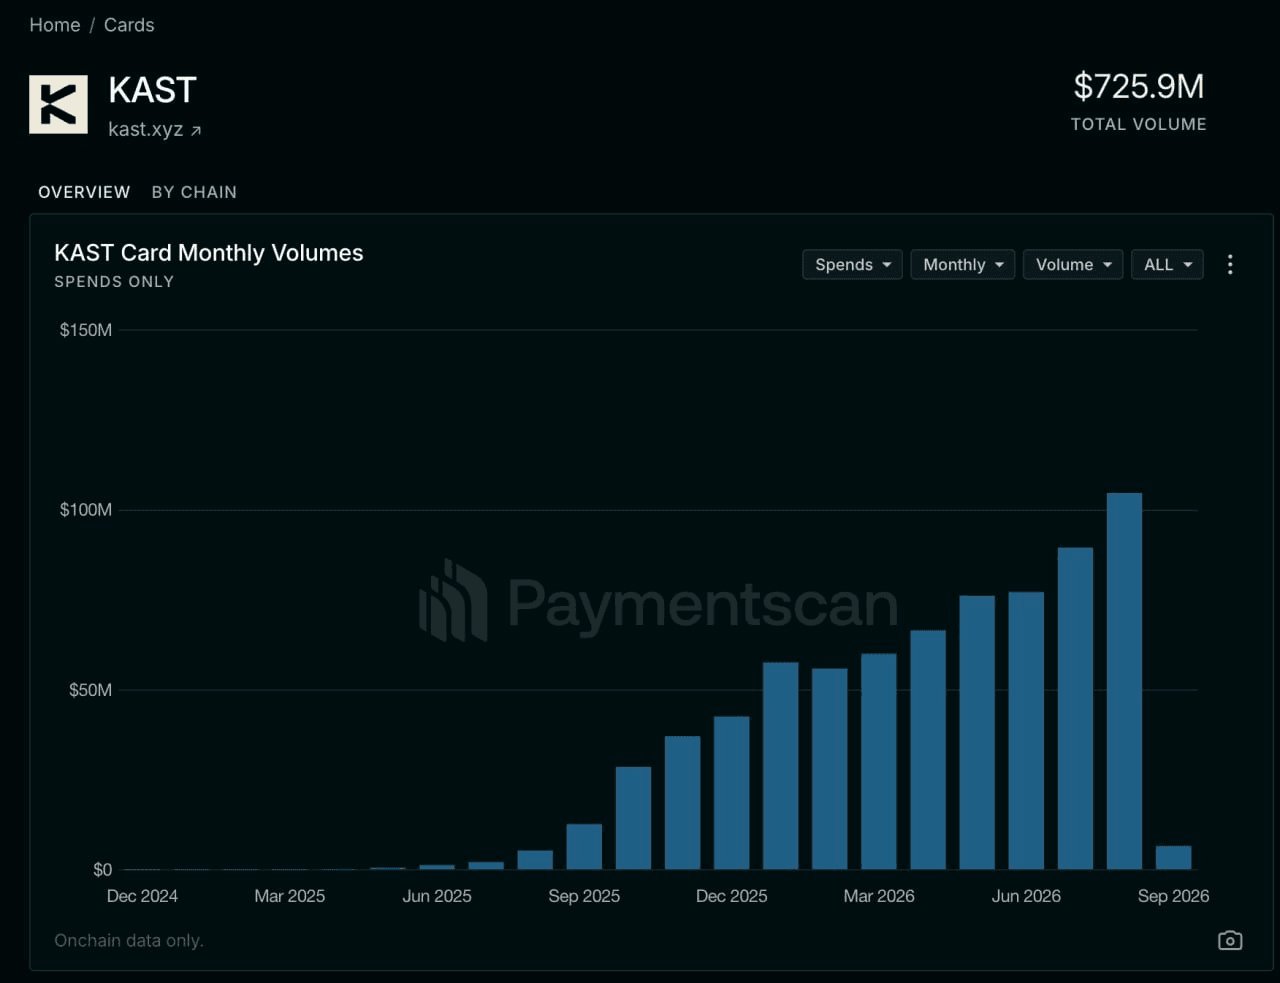Image resolution: width=1280 pixels, height=983 pixels.
Task: Switch to the OVERVIEW tab
Action: [84, 192]
